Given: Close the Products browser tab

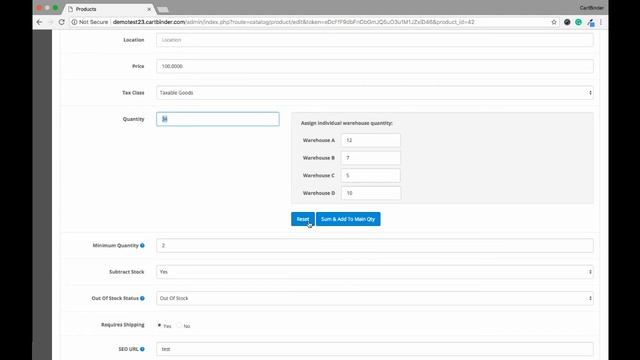Looking at the screenshot, I should pyautogui.click(x=149, y=9).
